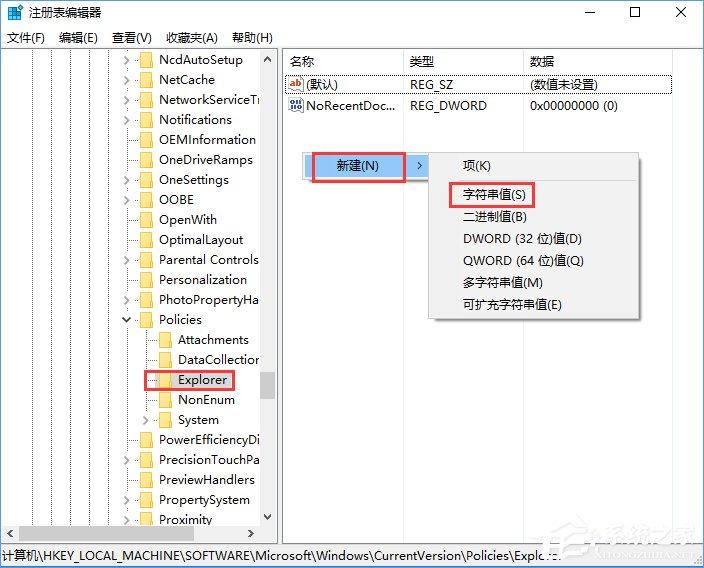
Task: Choose Expandable String 可扩充字符串值(E) entry
Action: pyautogui.click(x=512, y=304)
